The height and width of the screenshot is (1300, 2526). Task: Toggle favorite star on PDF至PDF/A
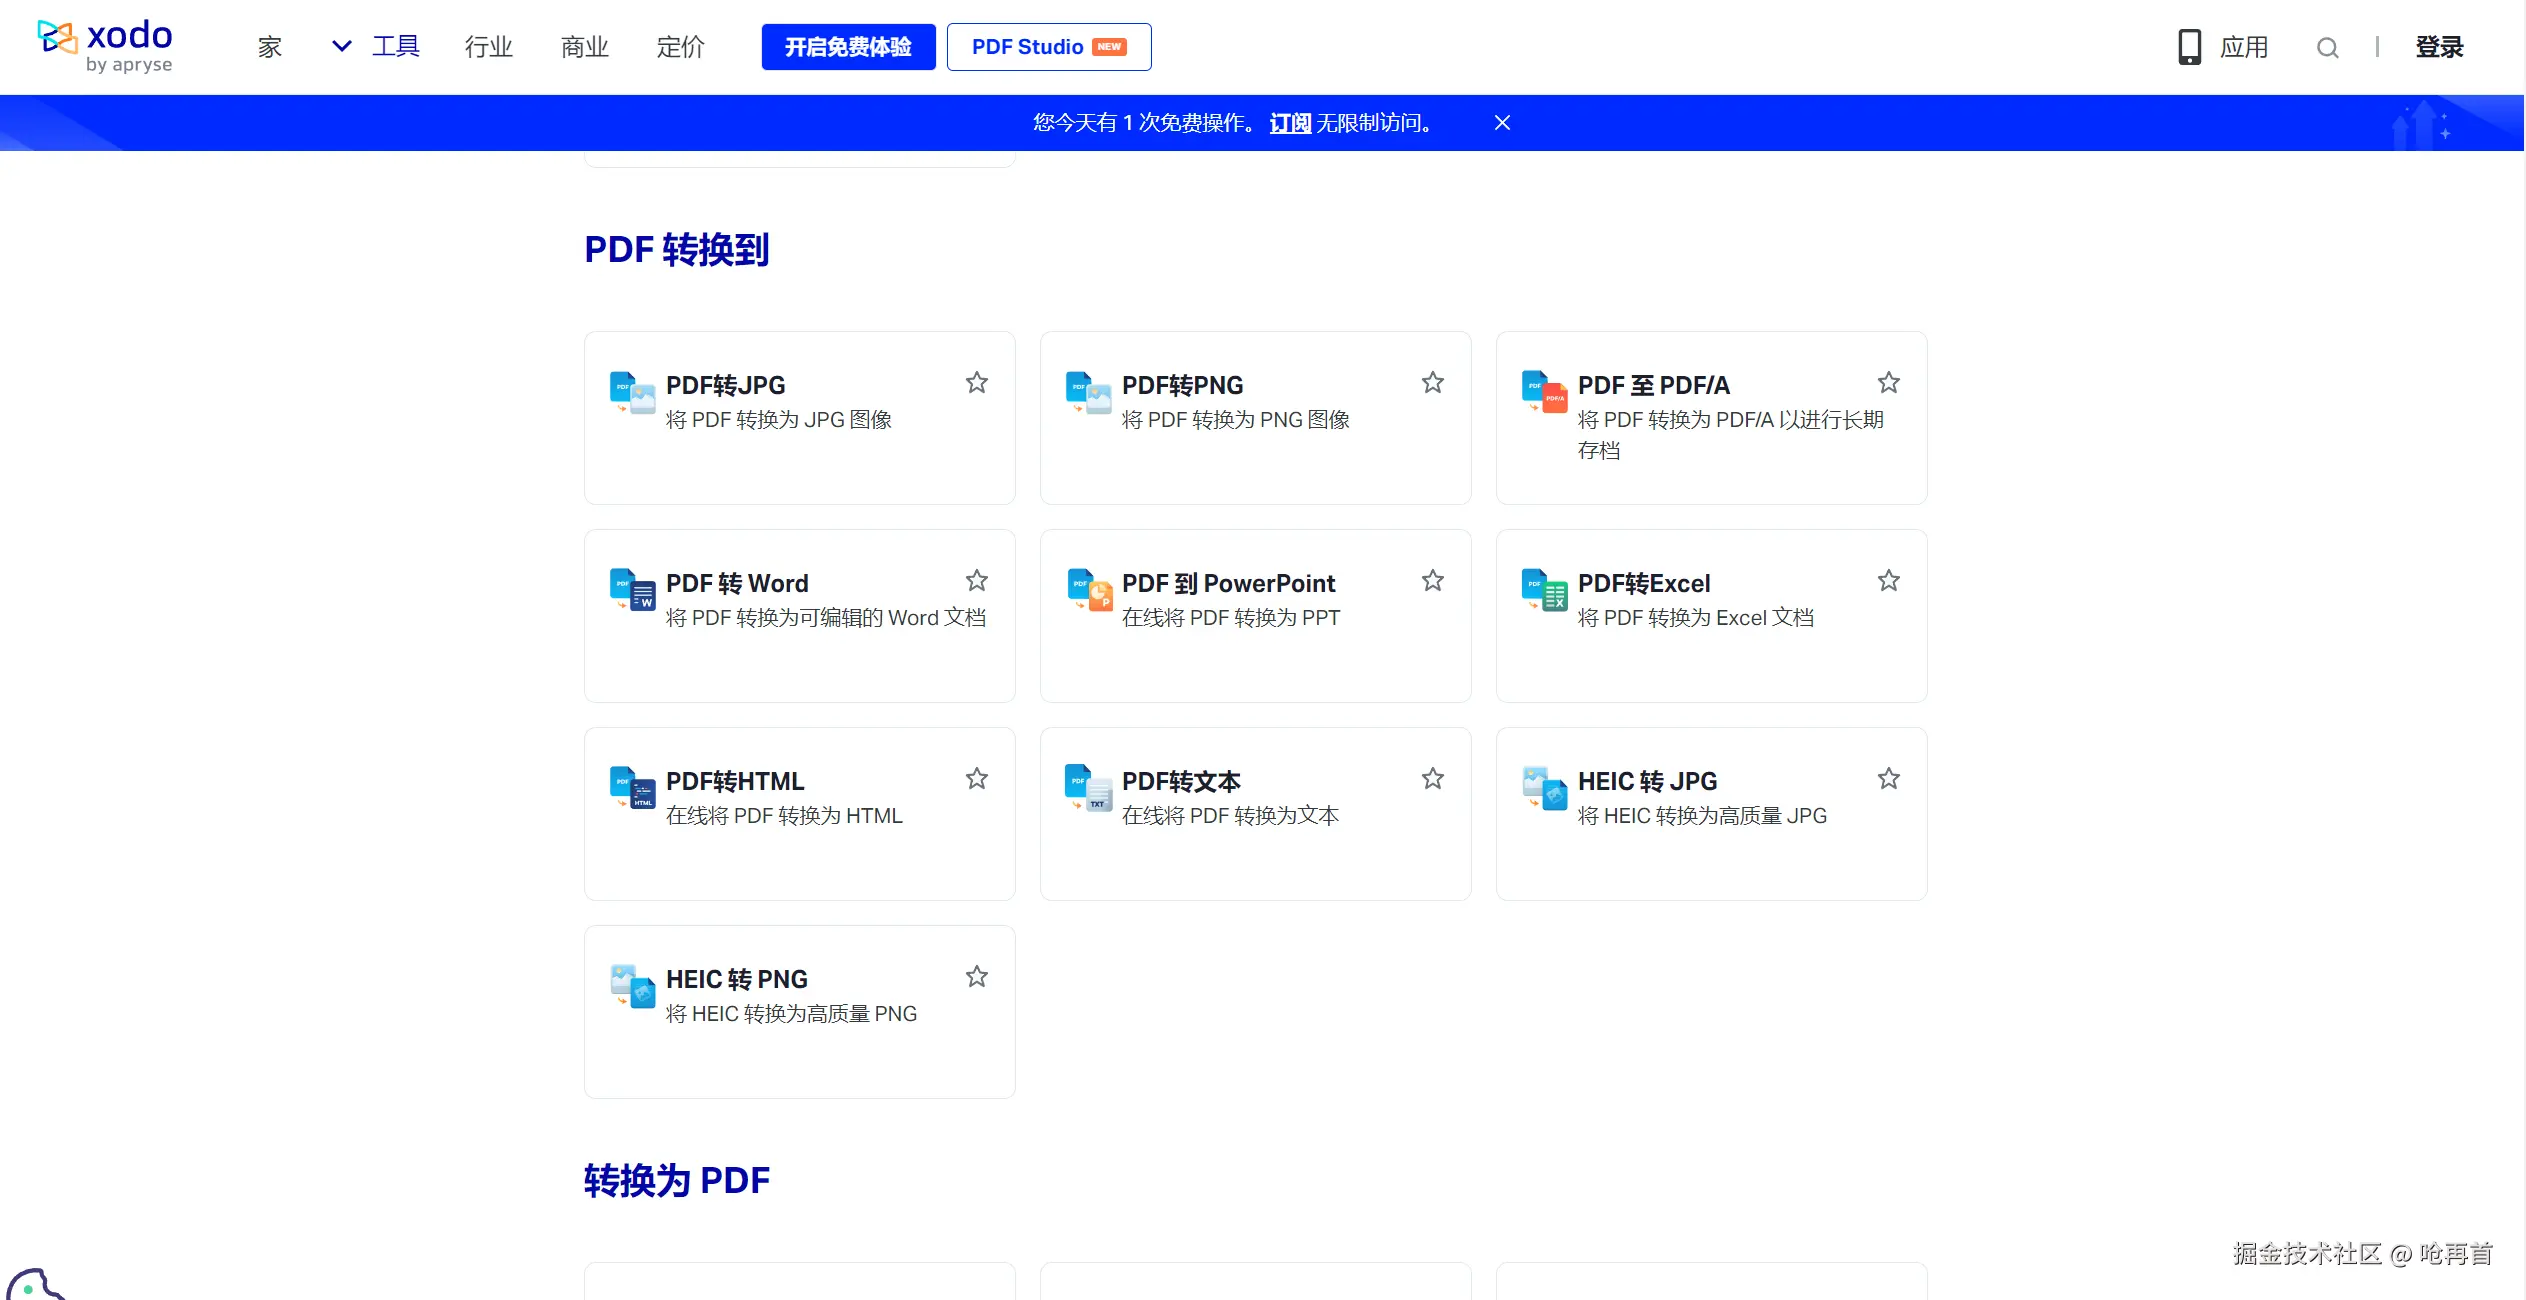pos(1888,382)
